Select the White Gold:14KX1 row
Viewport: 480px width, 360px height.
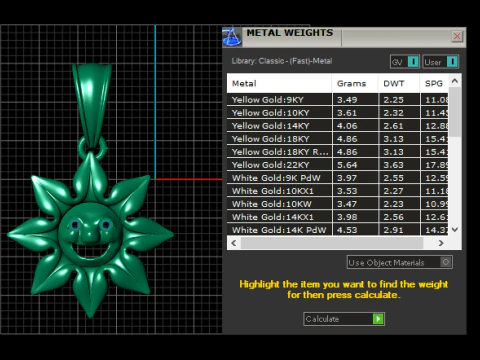click(x=338, y=217)
